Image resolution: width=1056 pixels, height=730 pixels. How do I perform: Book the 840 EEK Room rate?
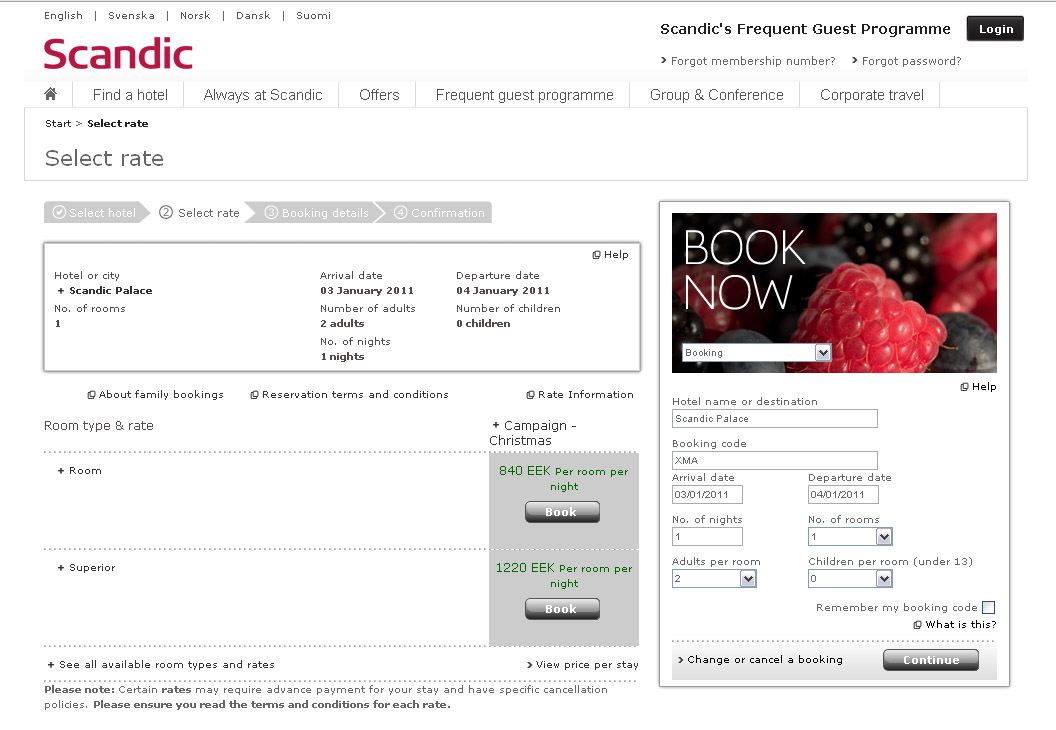(562, 512)
